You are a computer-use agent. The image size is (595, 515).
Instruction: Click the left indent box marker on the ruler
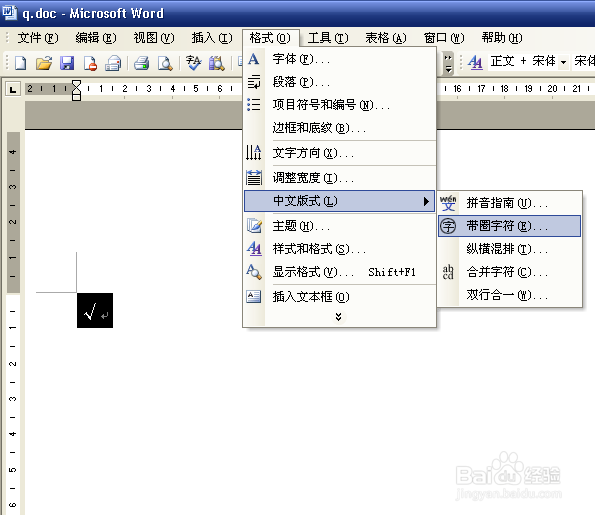[x=76, y=97]
